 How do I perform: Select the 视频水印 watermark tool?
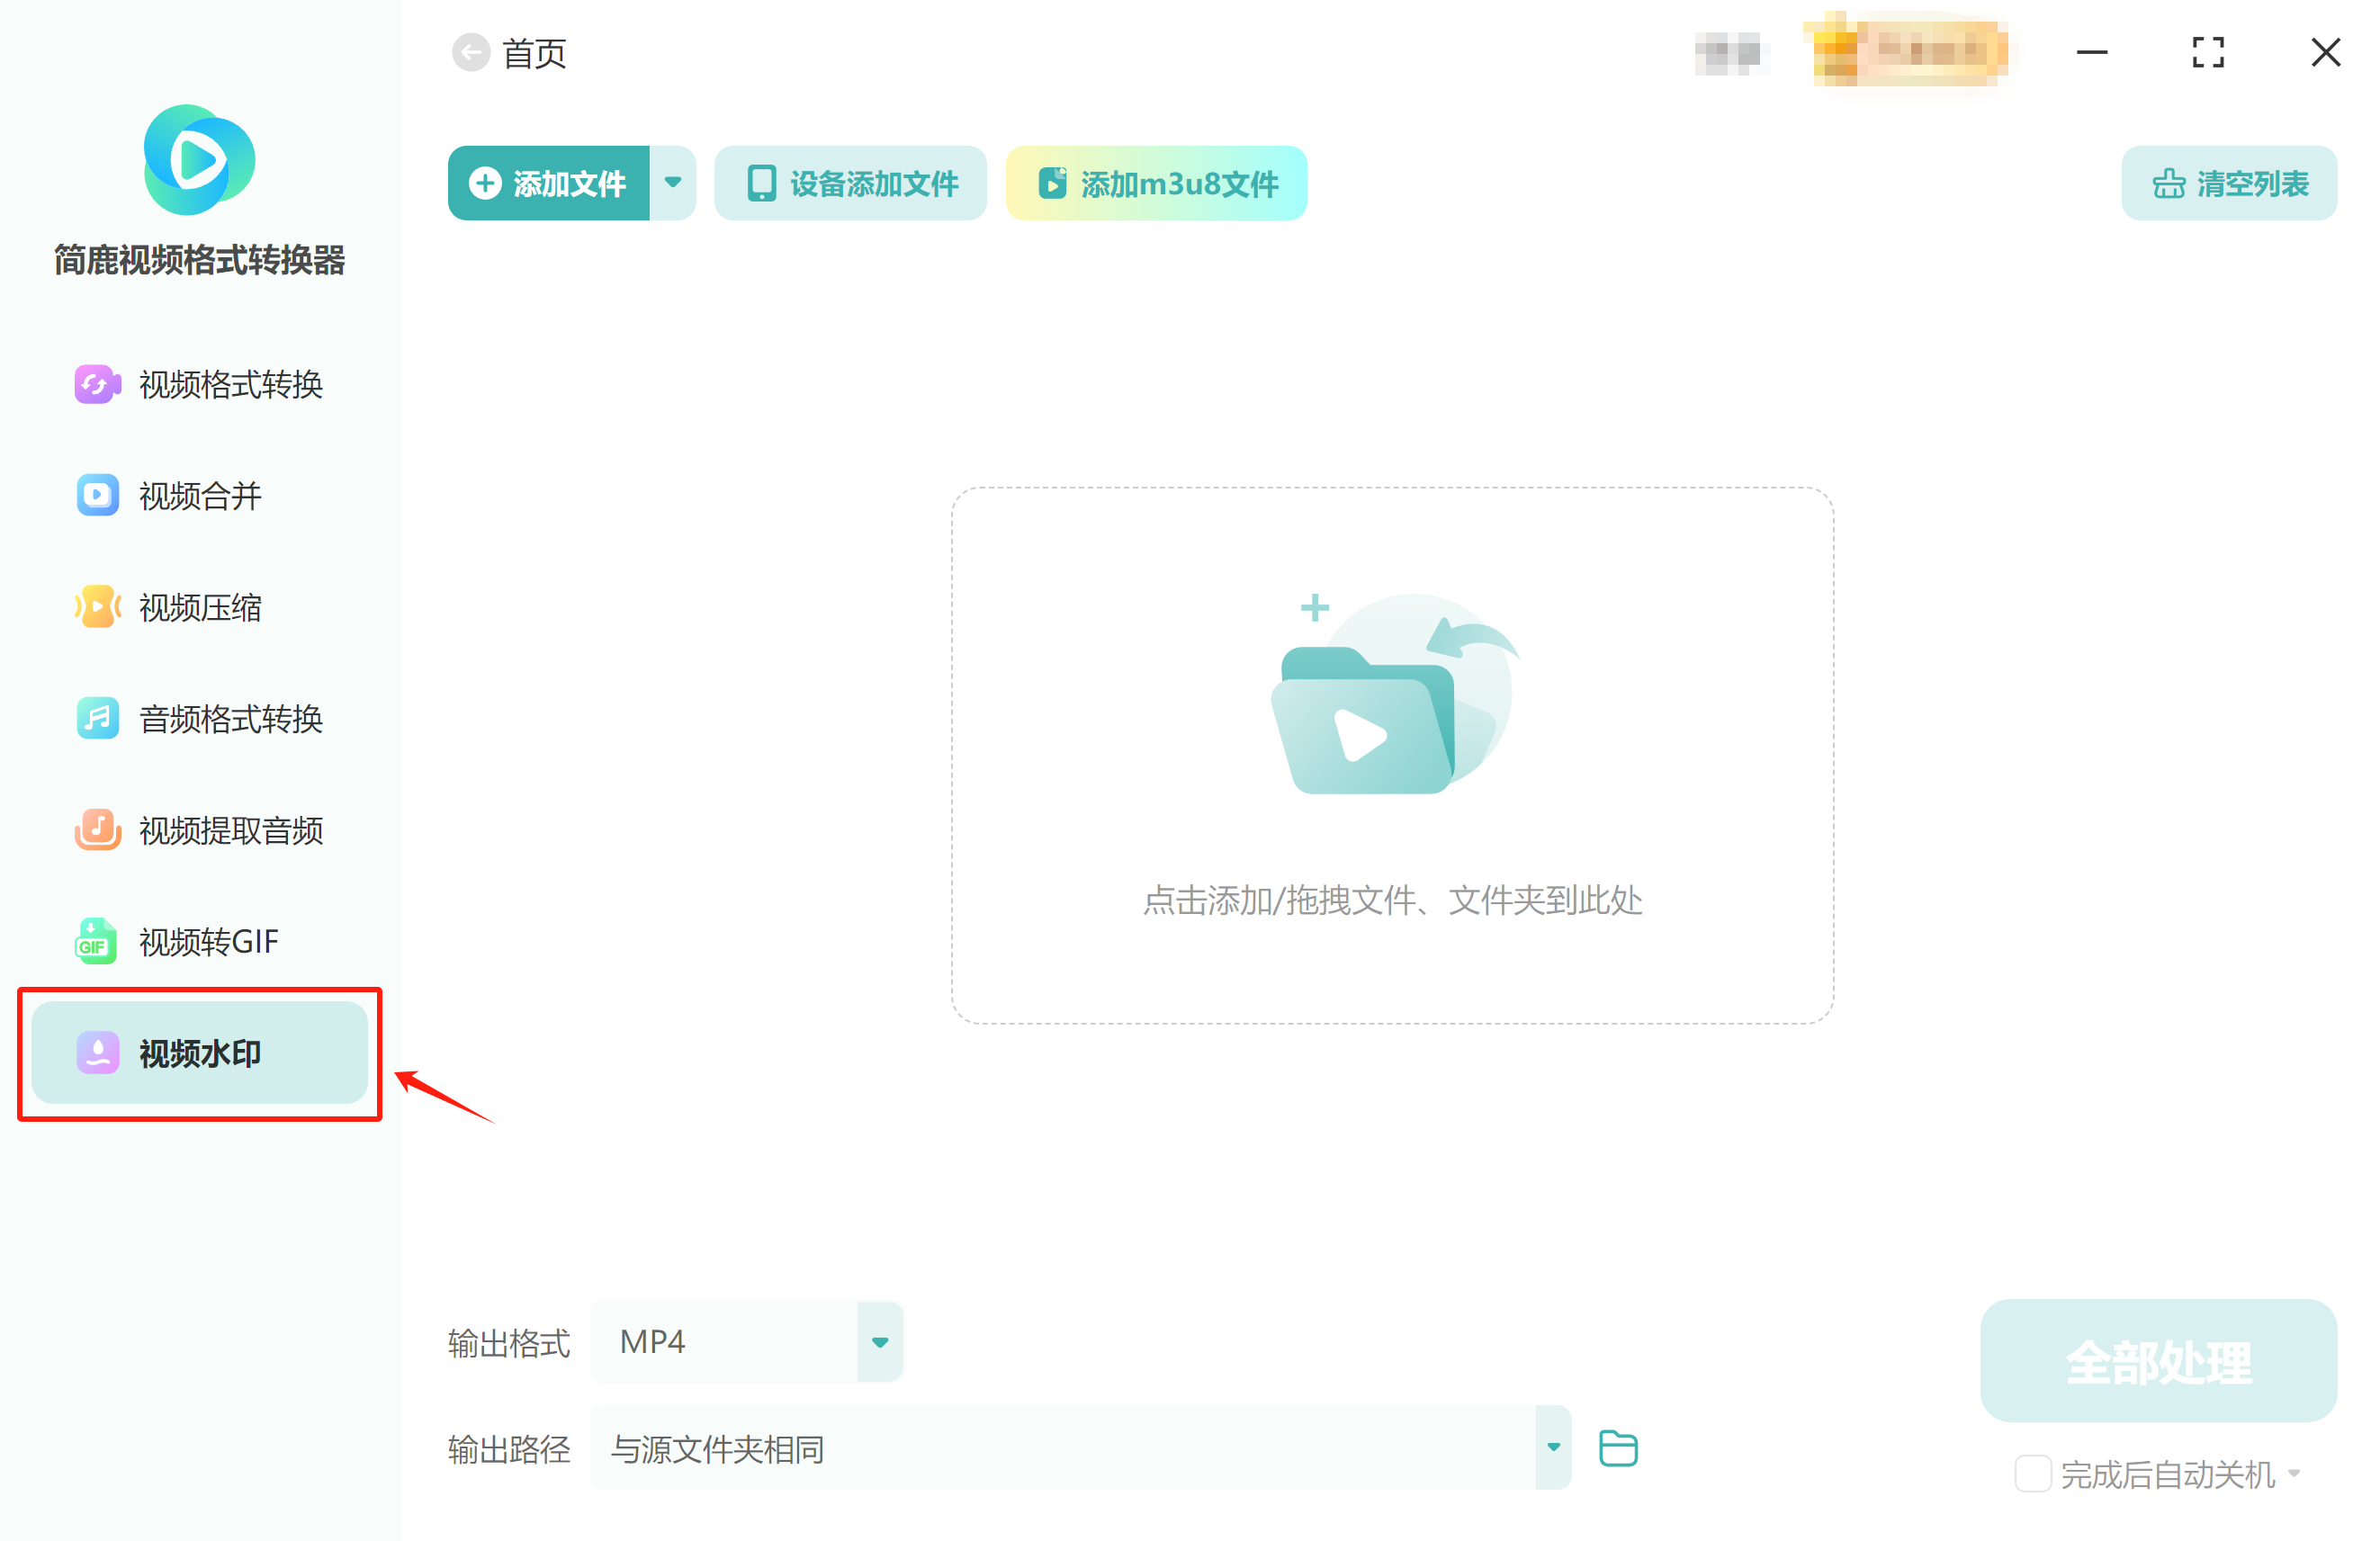click(198, 1053)
